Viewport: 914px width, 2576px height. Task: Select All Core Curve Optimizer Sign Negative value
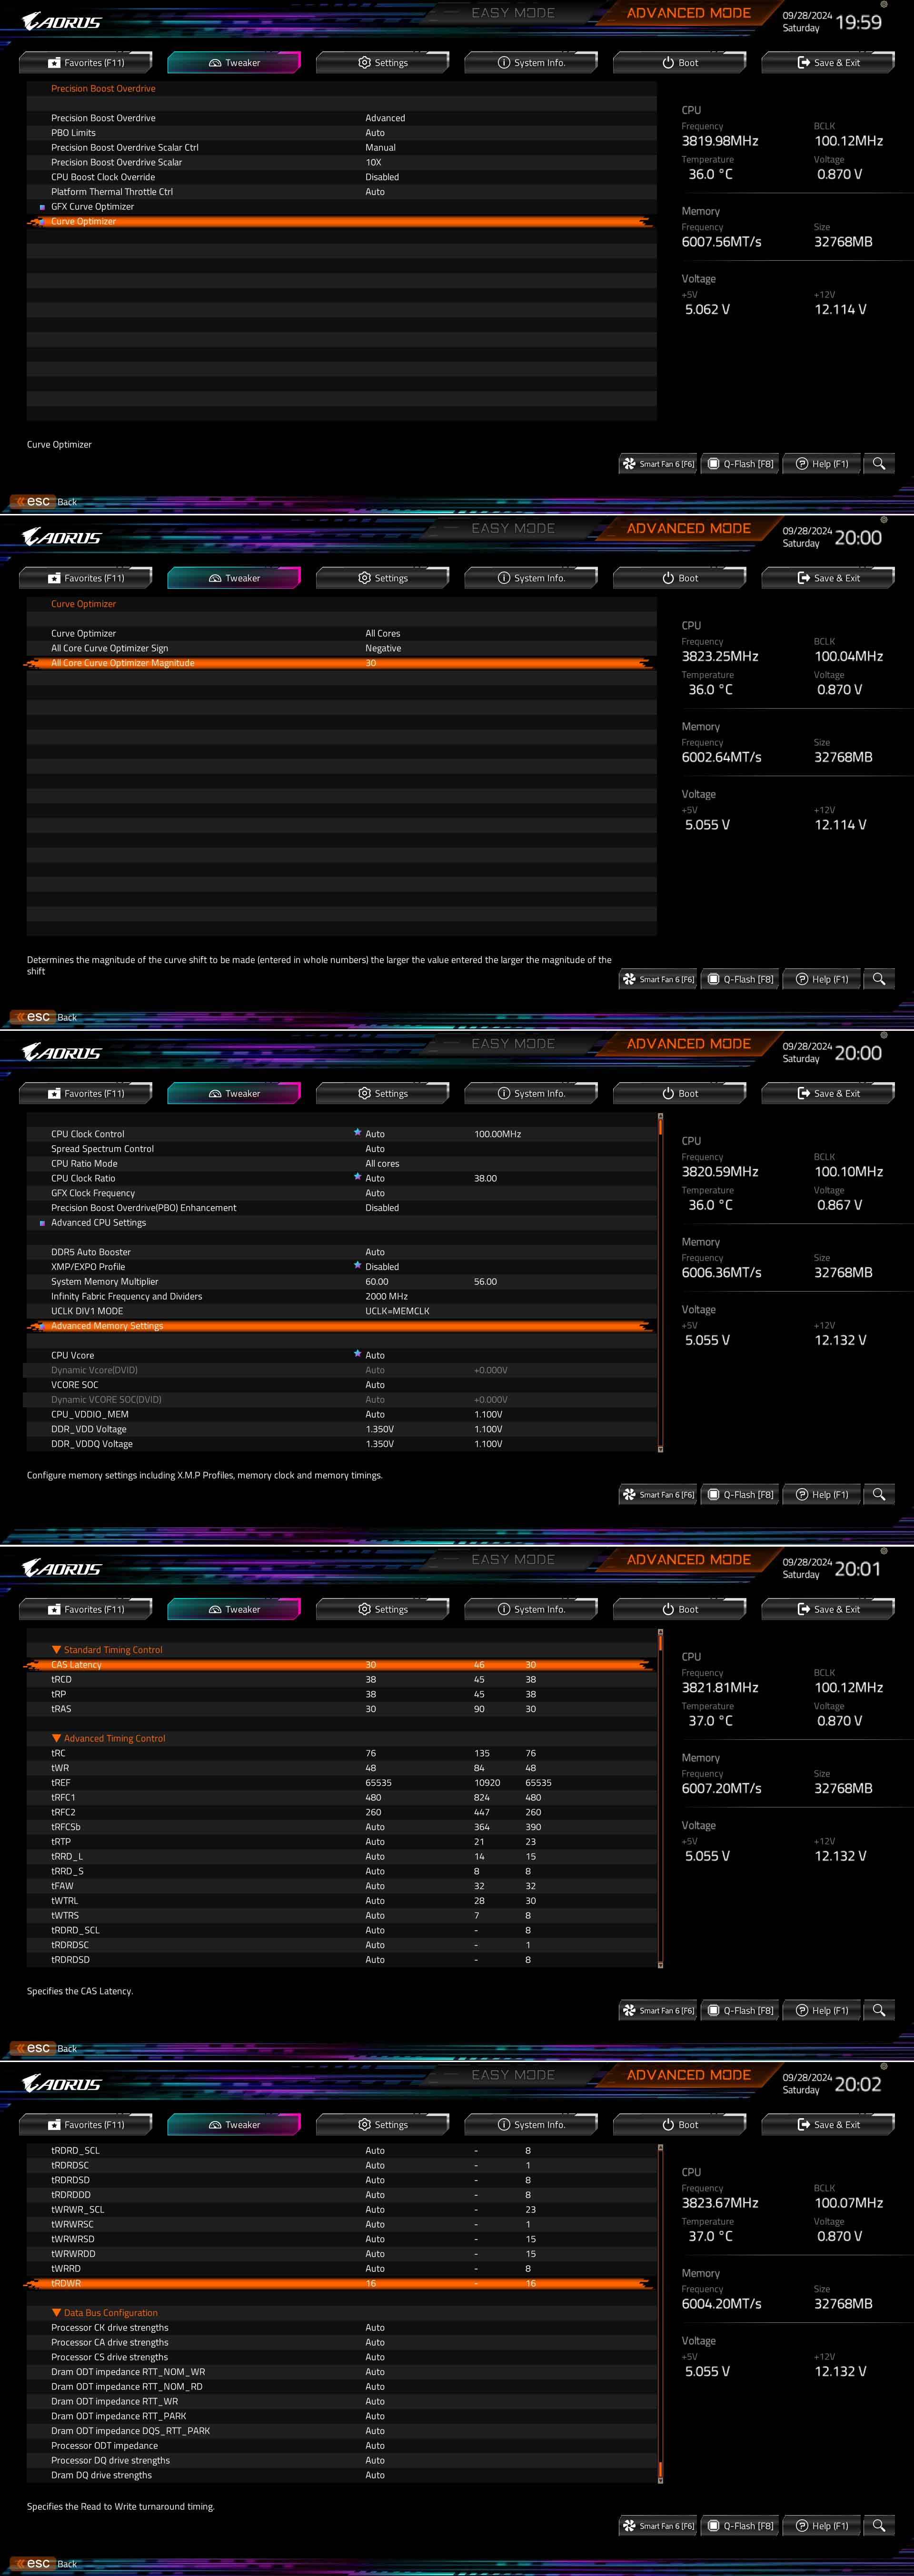383,648
